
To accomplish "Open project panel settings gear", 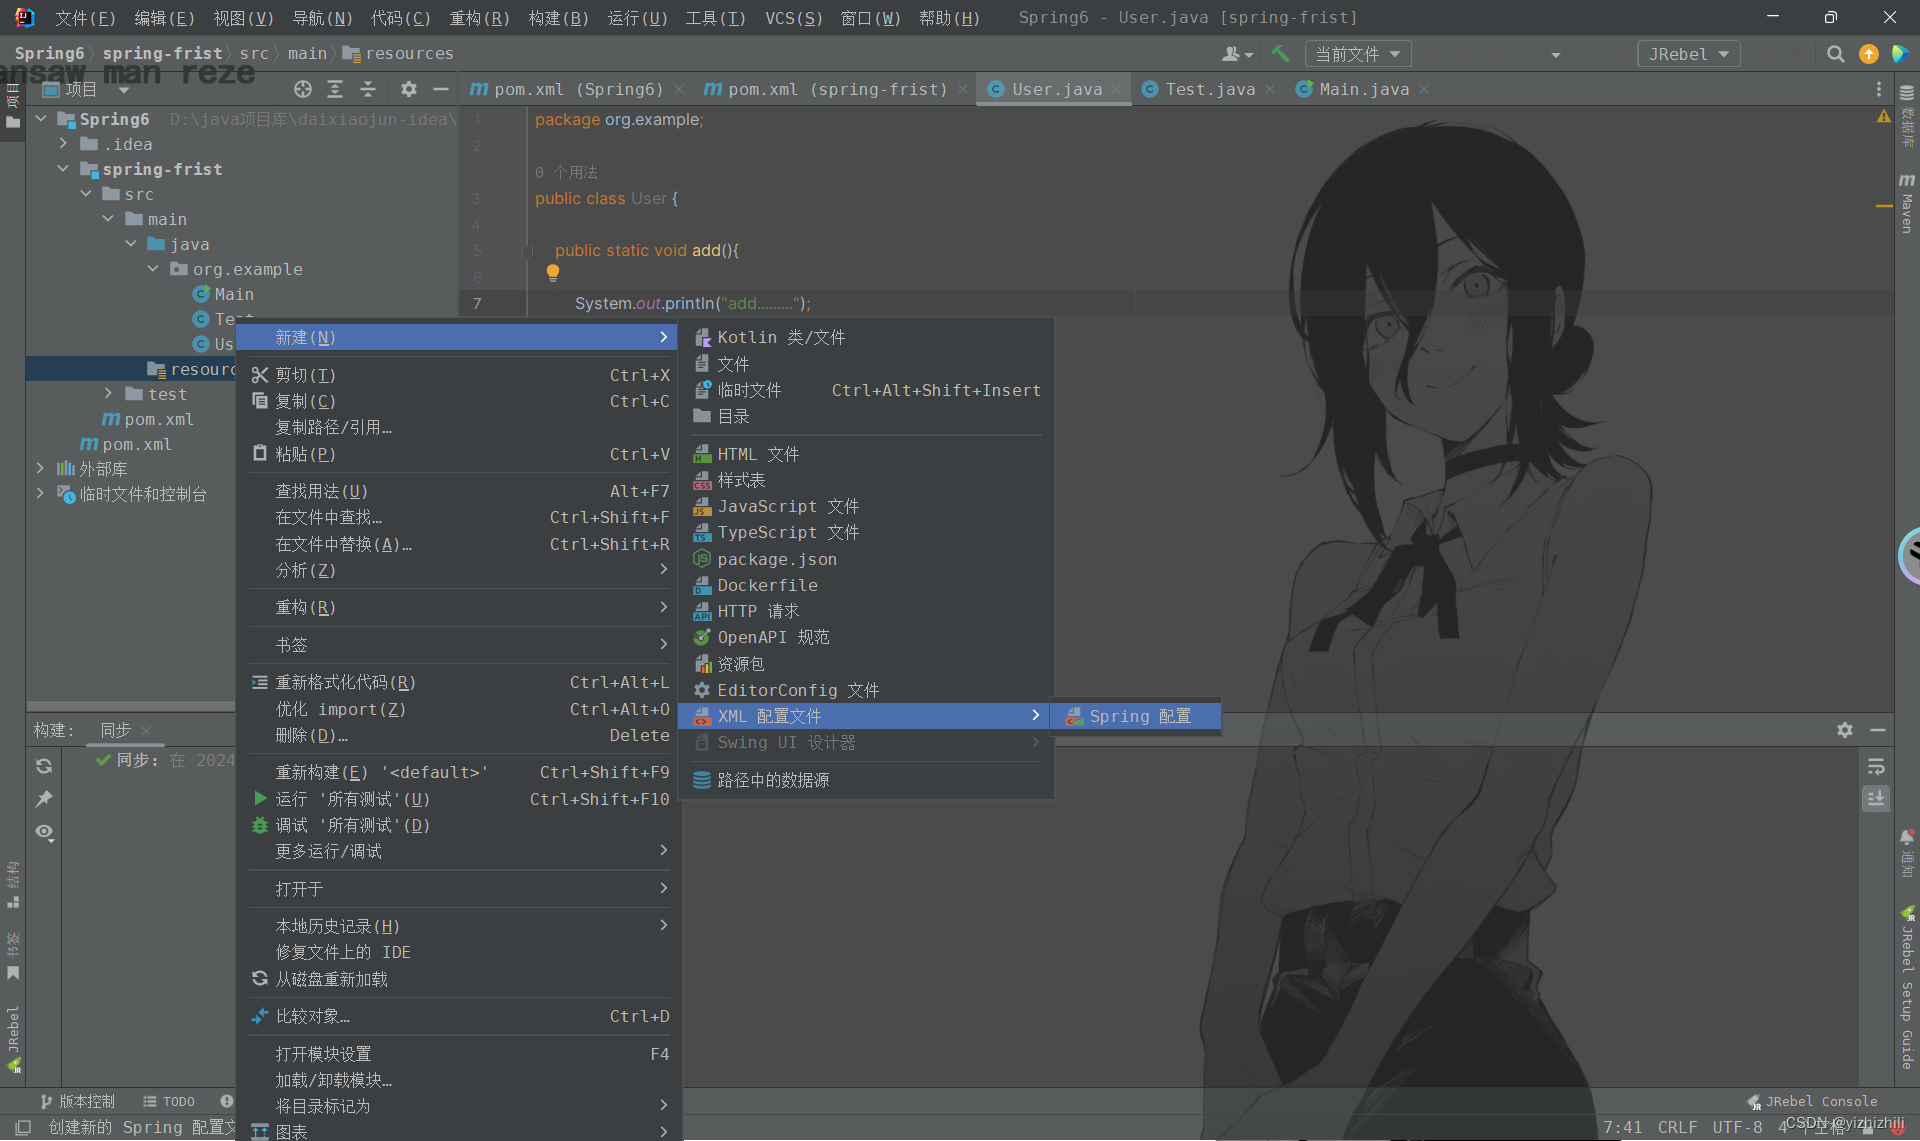I will click(x=409, y=89).
